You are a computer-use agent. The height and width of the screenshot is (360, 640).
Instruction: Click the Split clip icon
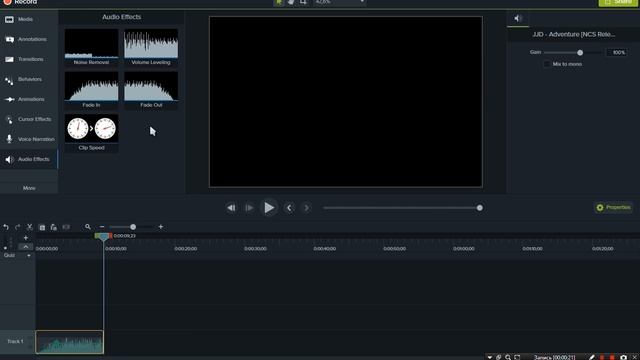click(66, 227)
